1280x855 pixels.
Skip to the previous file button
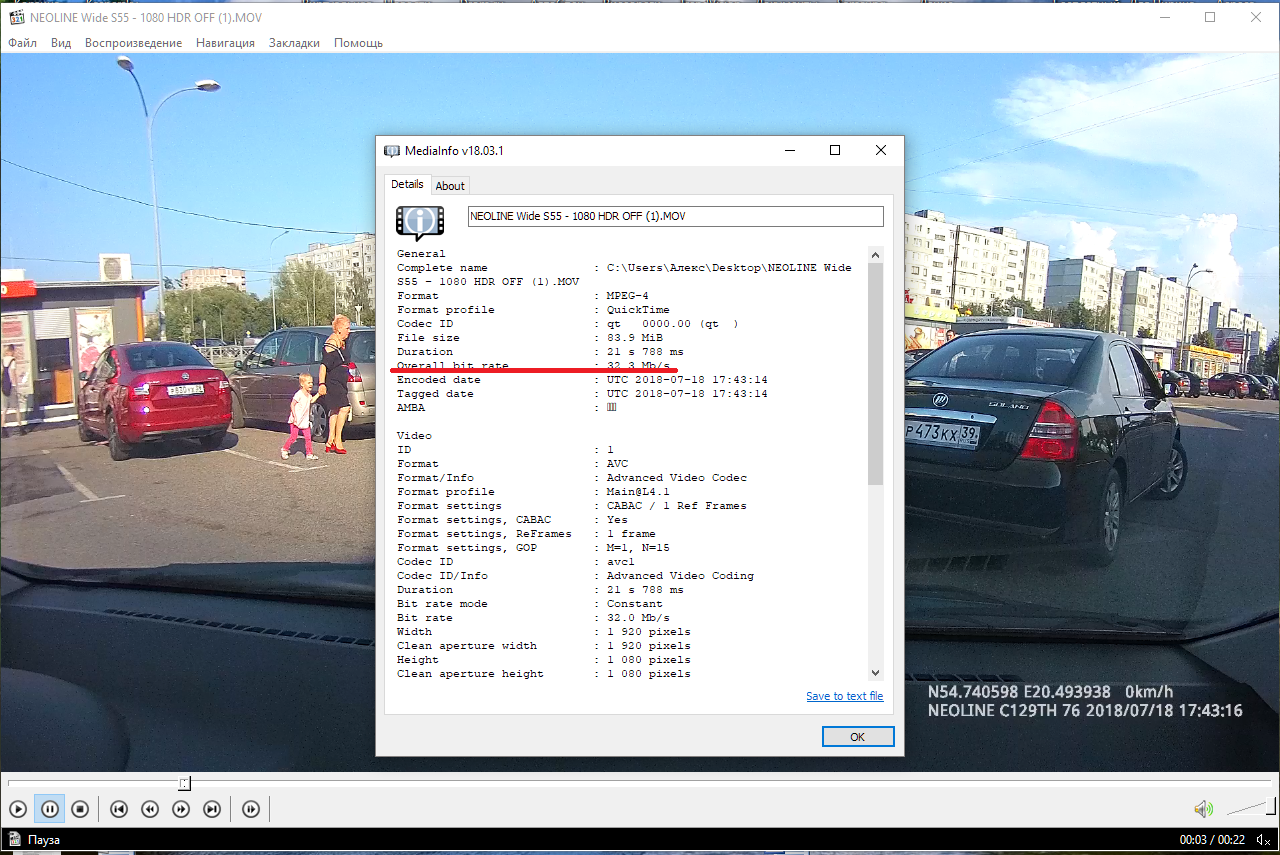118,809
